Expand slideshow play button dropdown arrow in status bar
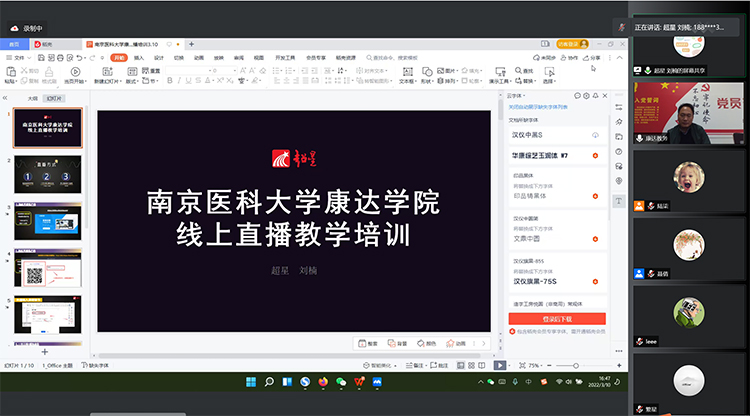The width and height of the screenshot is (750, 416). [x=509, y=366]
